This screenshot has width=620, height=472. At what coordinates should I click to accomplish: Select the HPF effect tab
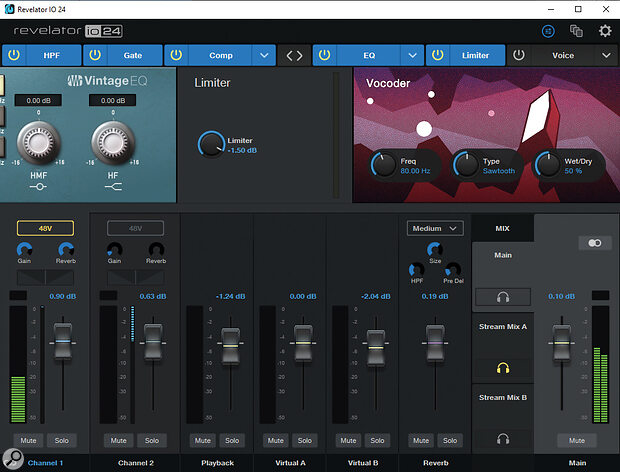click(52, 55)
